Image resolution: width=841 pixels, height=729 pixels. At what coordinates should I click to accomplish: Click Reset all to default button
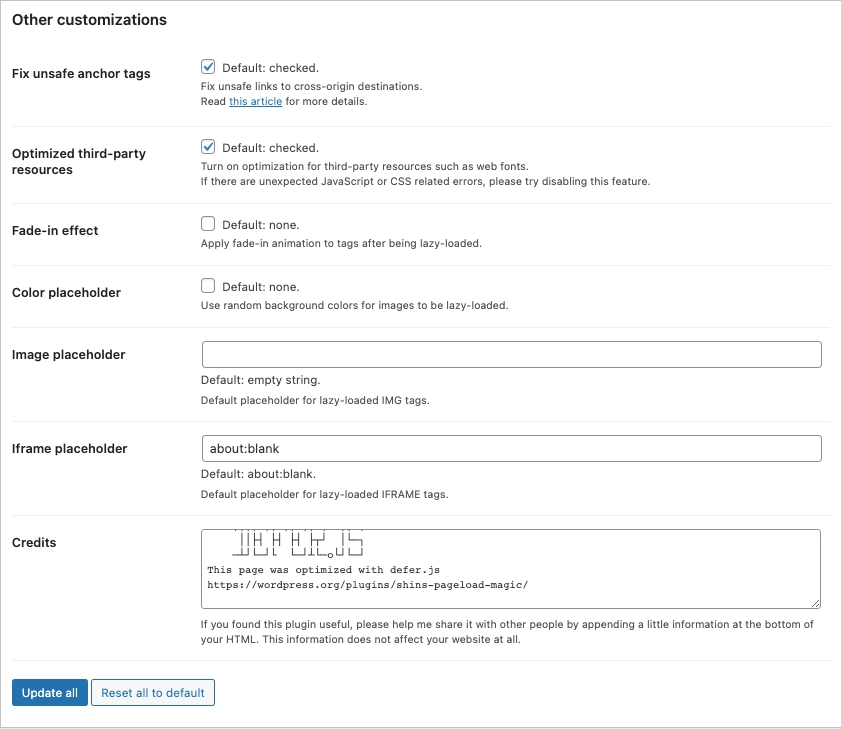click(153, 693)
